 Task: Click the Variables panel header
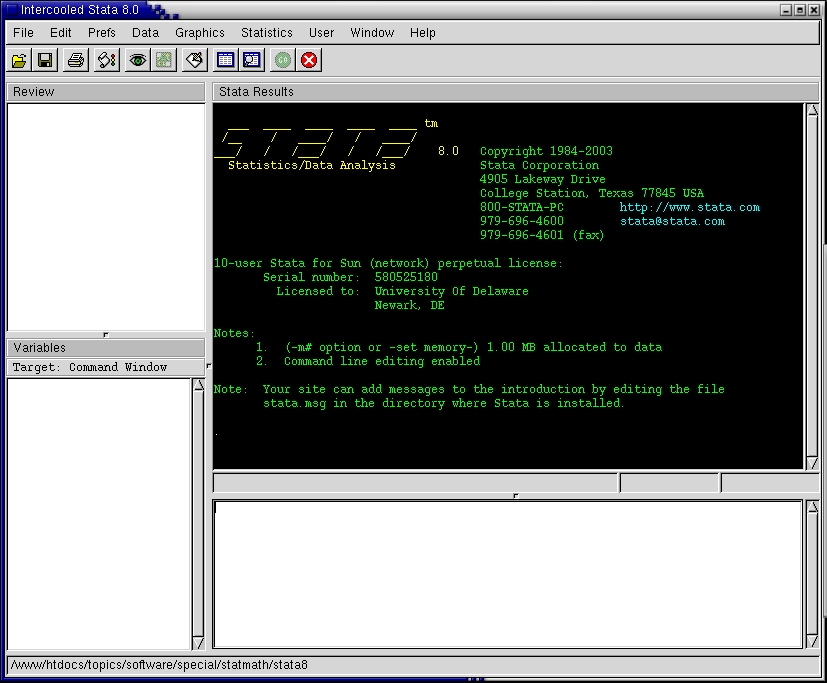(105, 348)
